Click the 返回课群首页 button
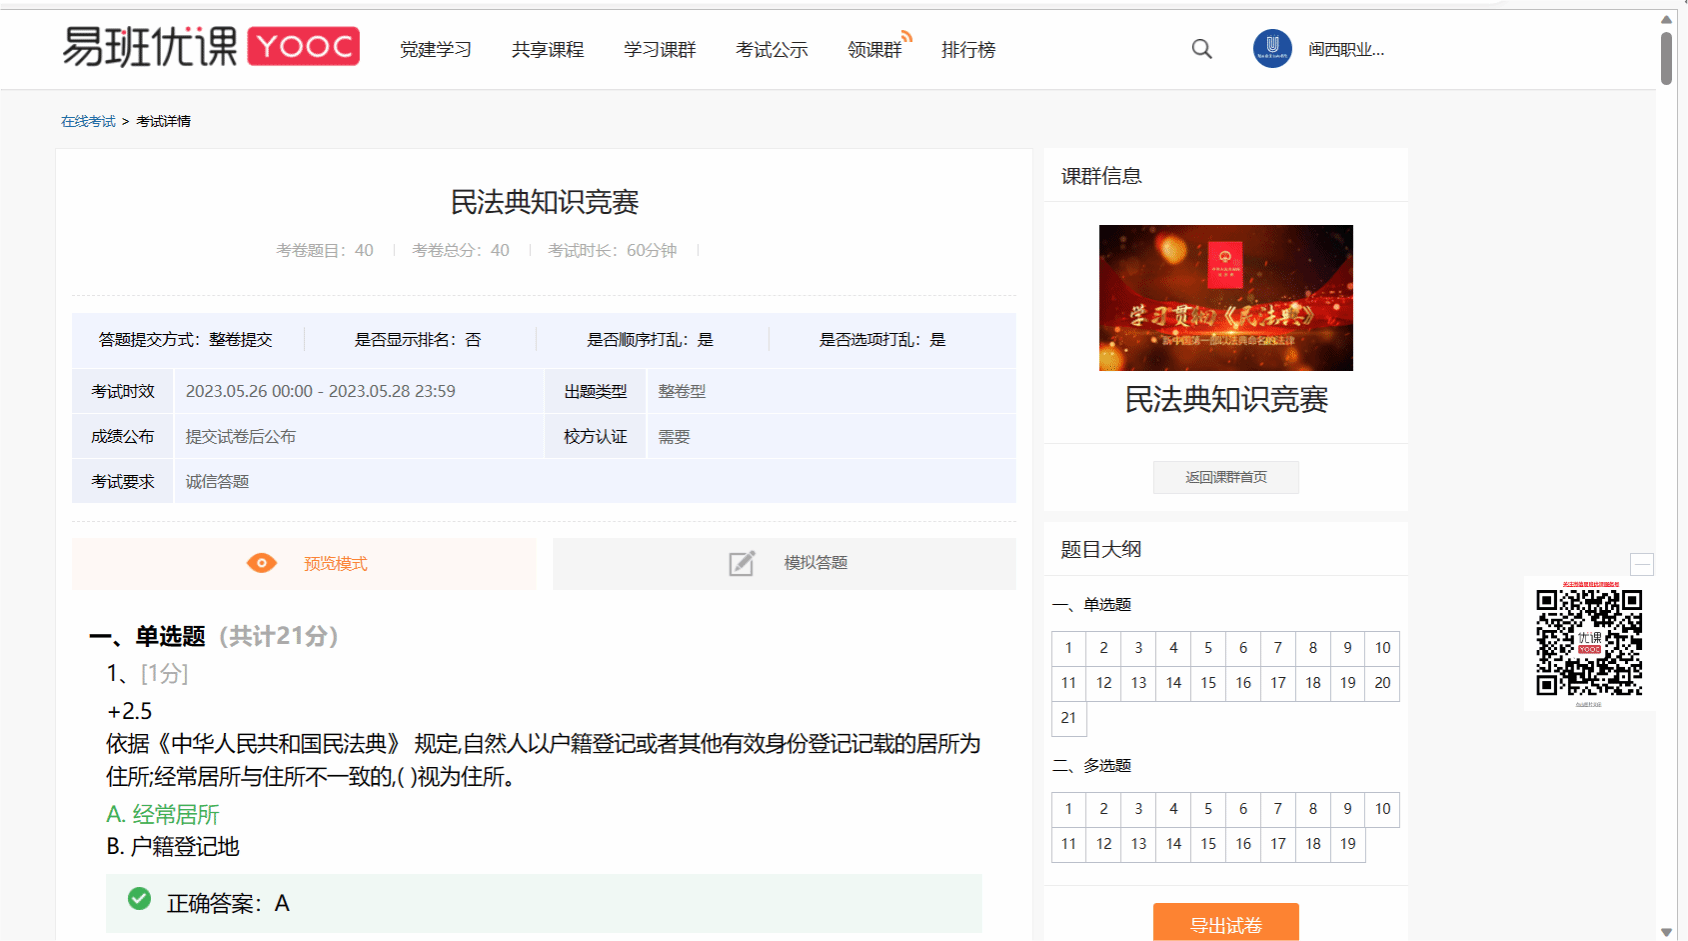 (x=1225, y=477)
